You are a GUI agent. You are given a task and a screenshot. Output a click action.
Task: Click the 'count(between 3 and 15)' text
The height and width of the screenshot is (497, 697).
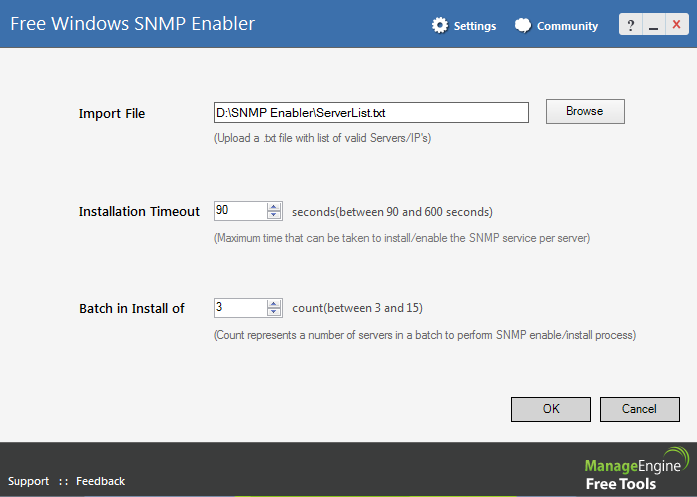click(357, 308)
